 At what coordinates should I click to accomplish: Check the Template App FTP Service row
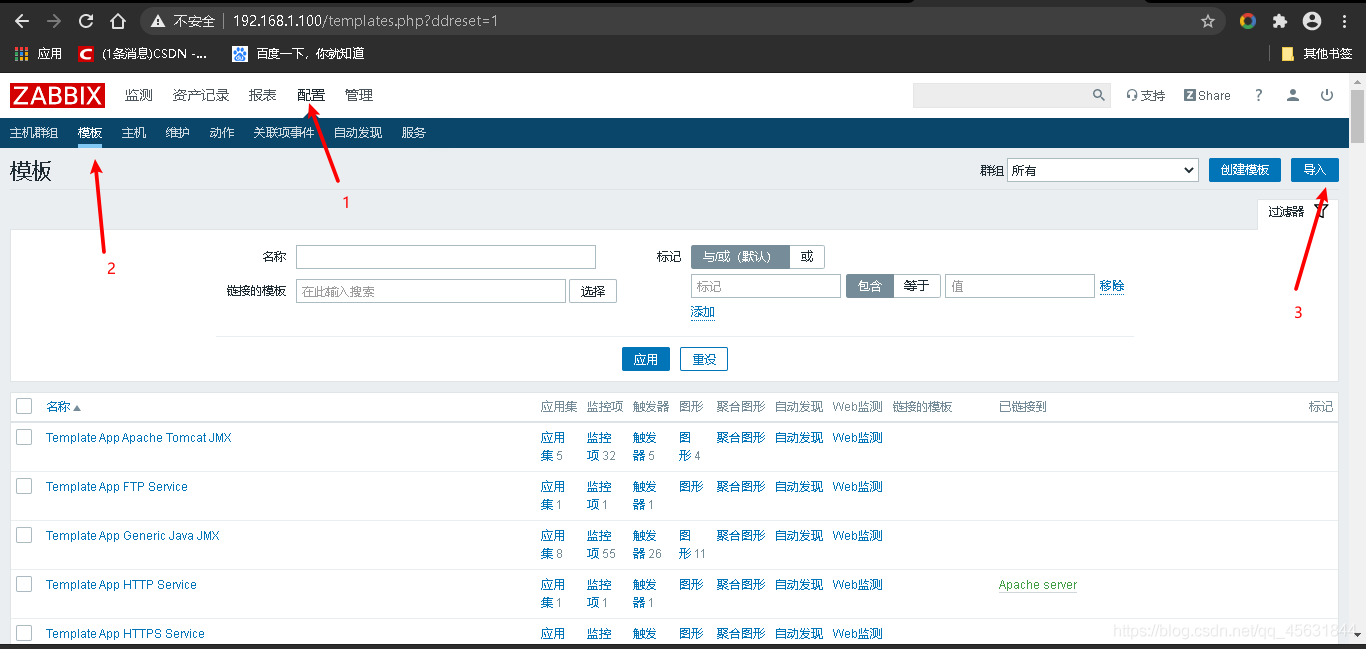(24, 486)
